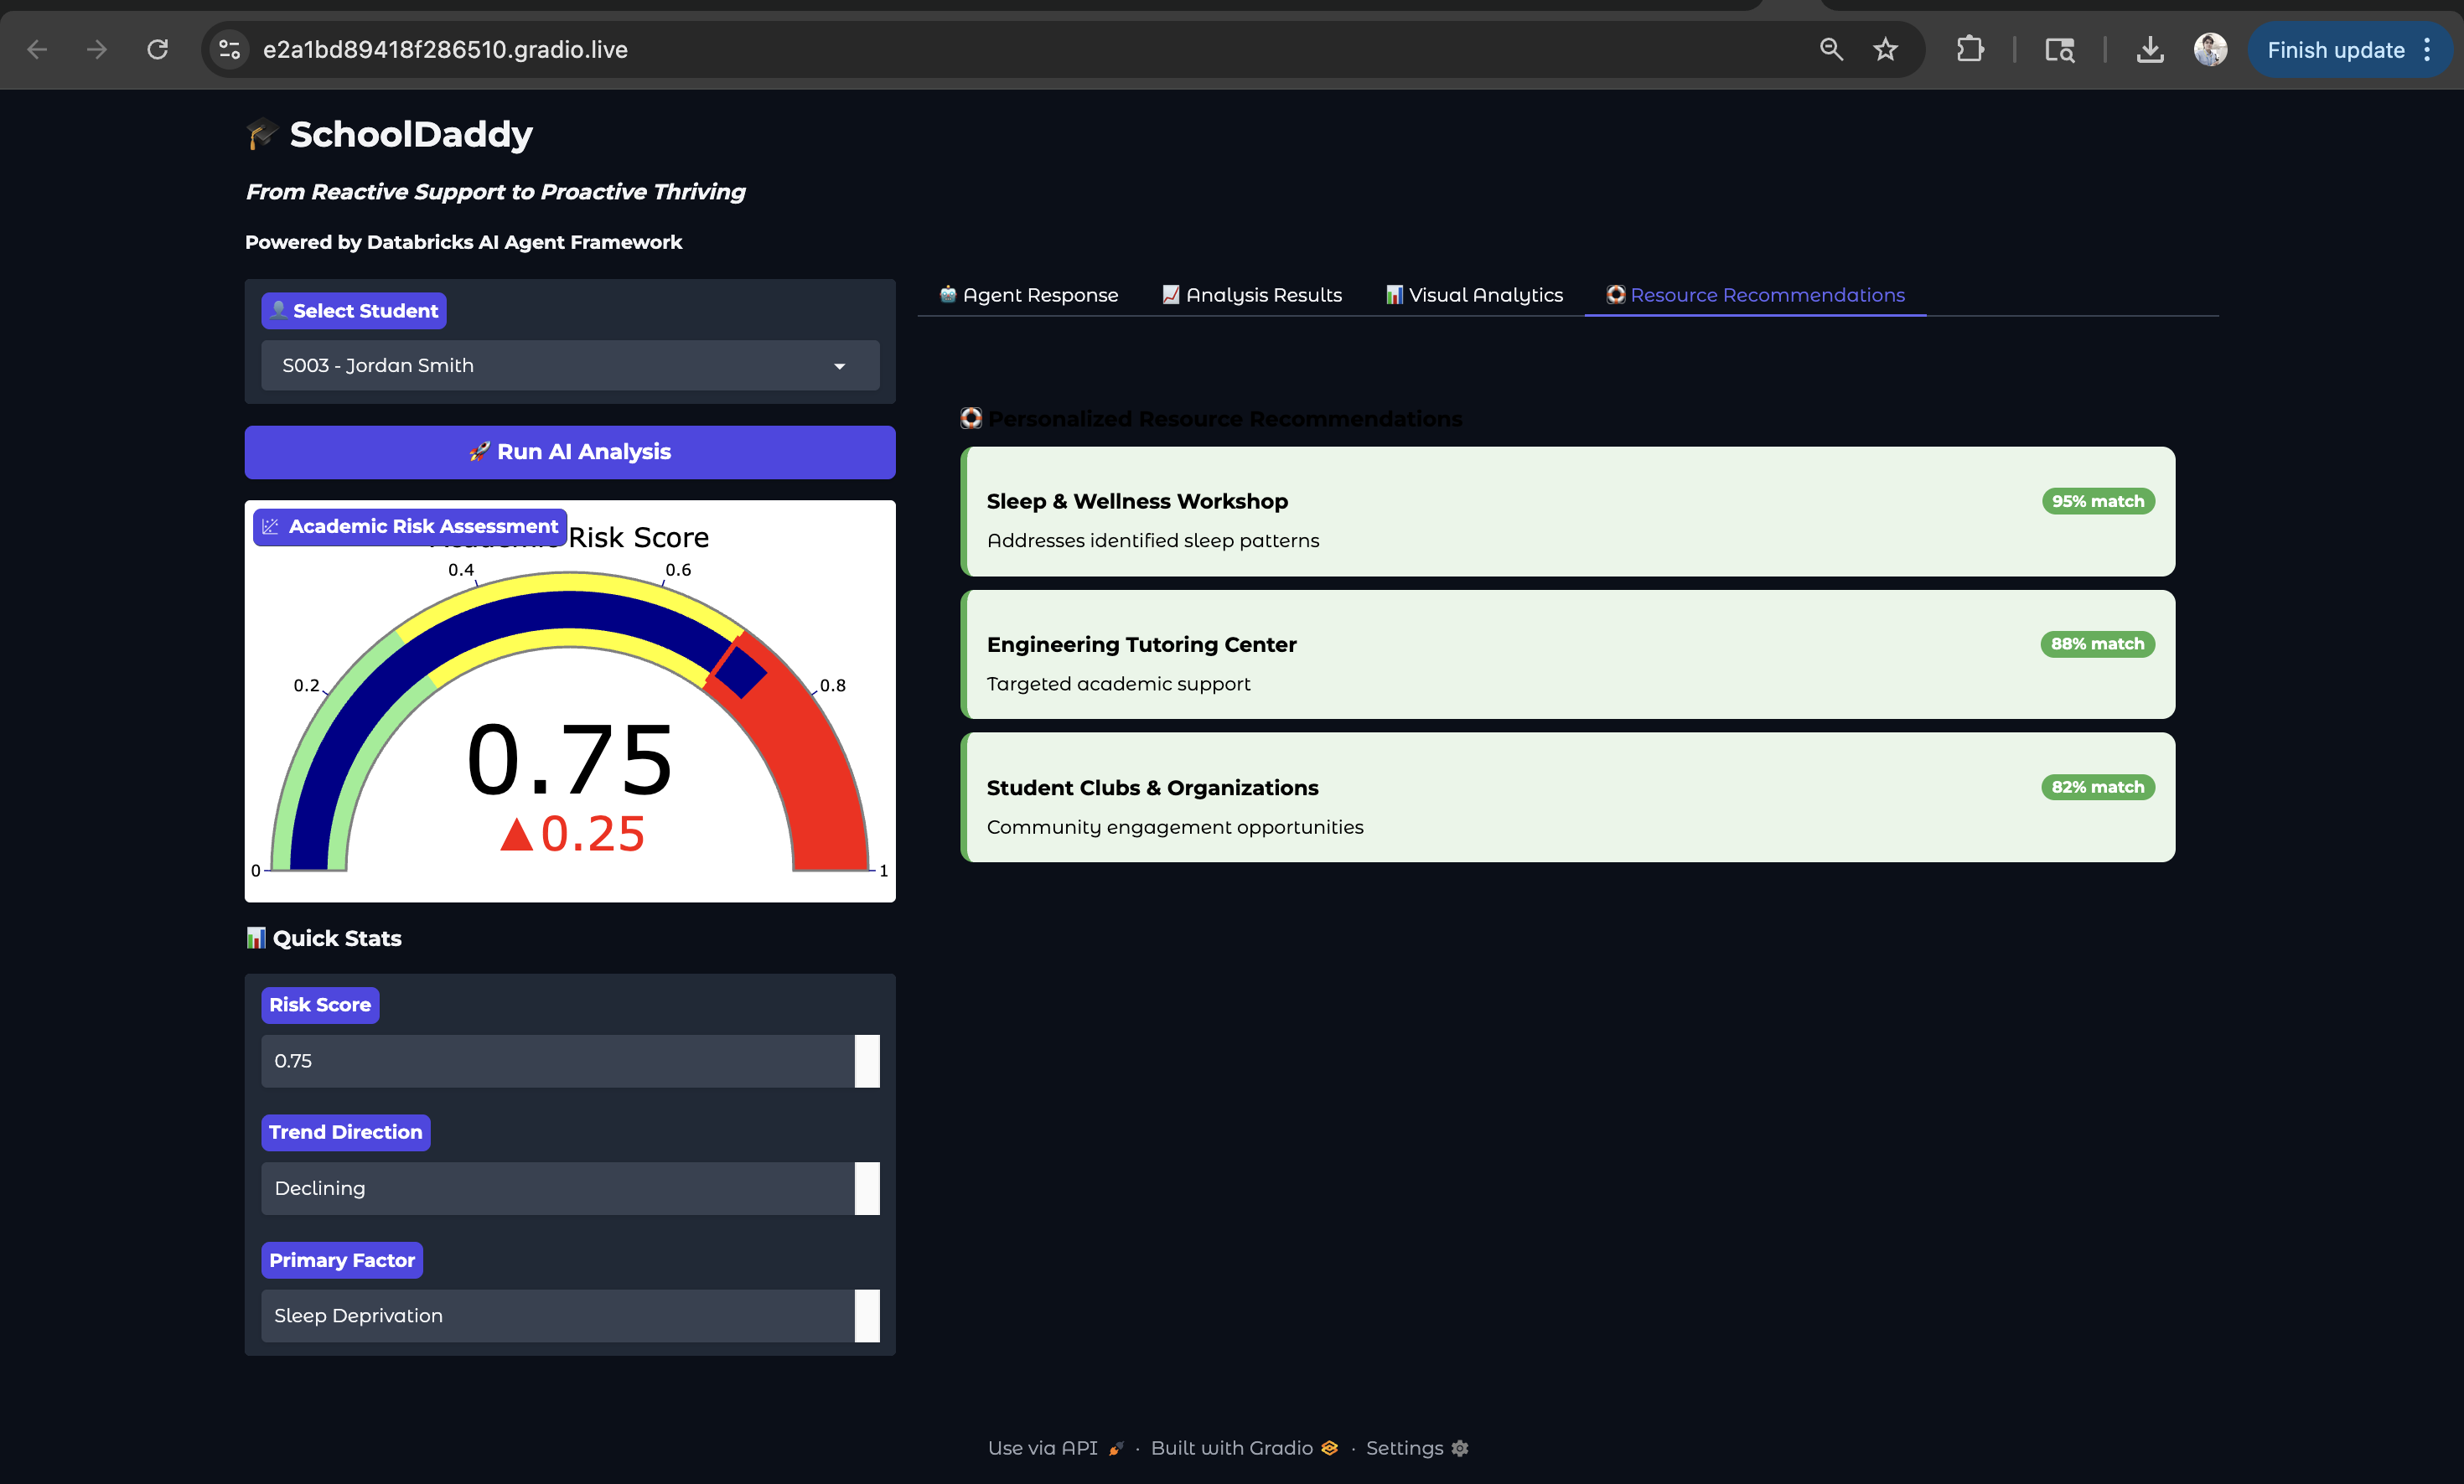Open the downloads tray icon
The width and height of the screenshot is (2464, 1484).
2149,49
